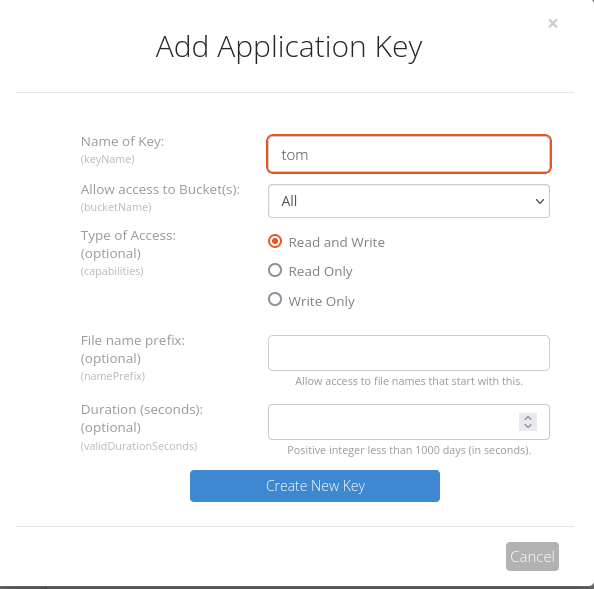Increase duration with the up stepper arrow
Viewport: 594px width, 589px height.
pyautogui.click(x=528, y=418)
